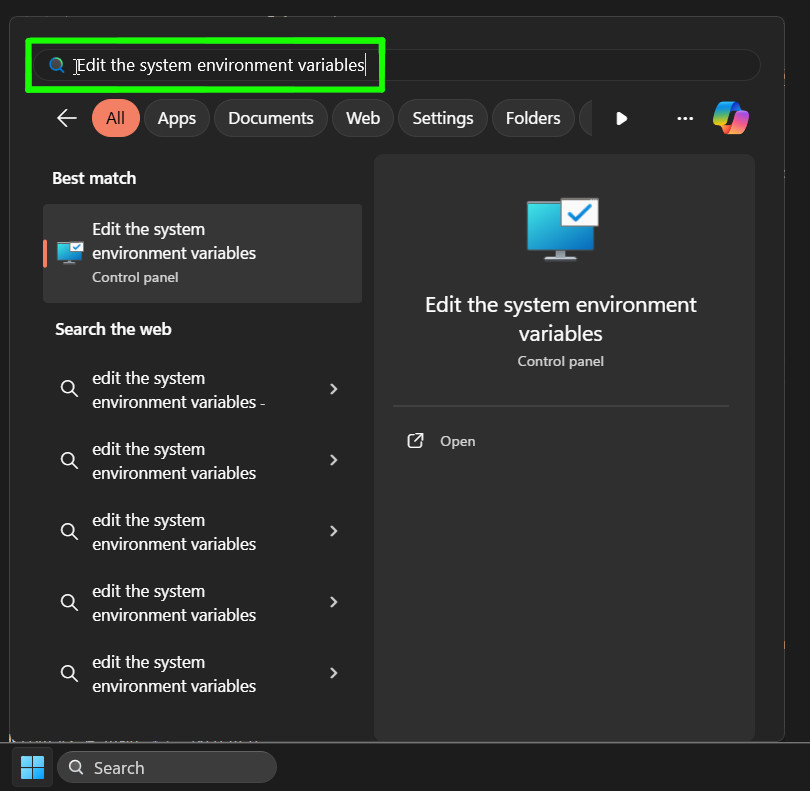810x791 pixels.
Task: Click magnifier icon of first web suggestion
Action: point(69,390)
